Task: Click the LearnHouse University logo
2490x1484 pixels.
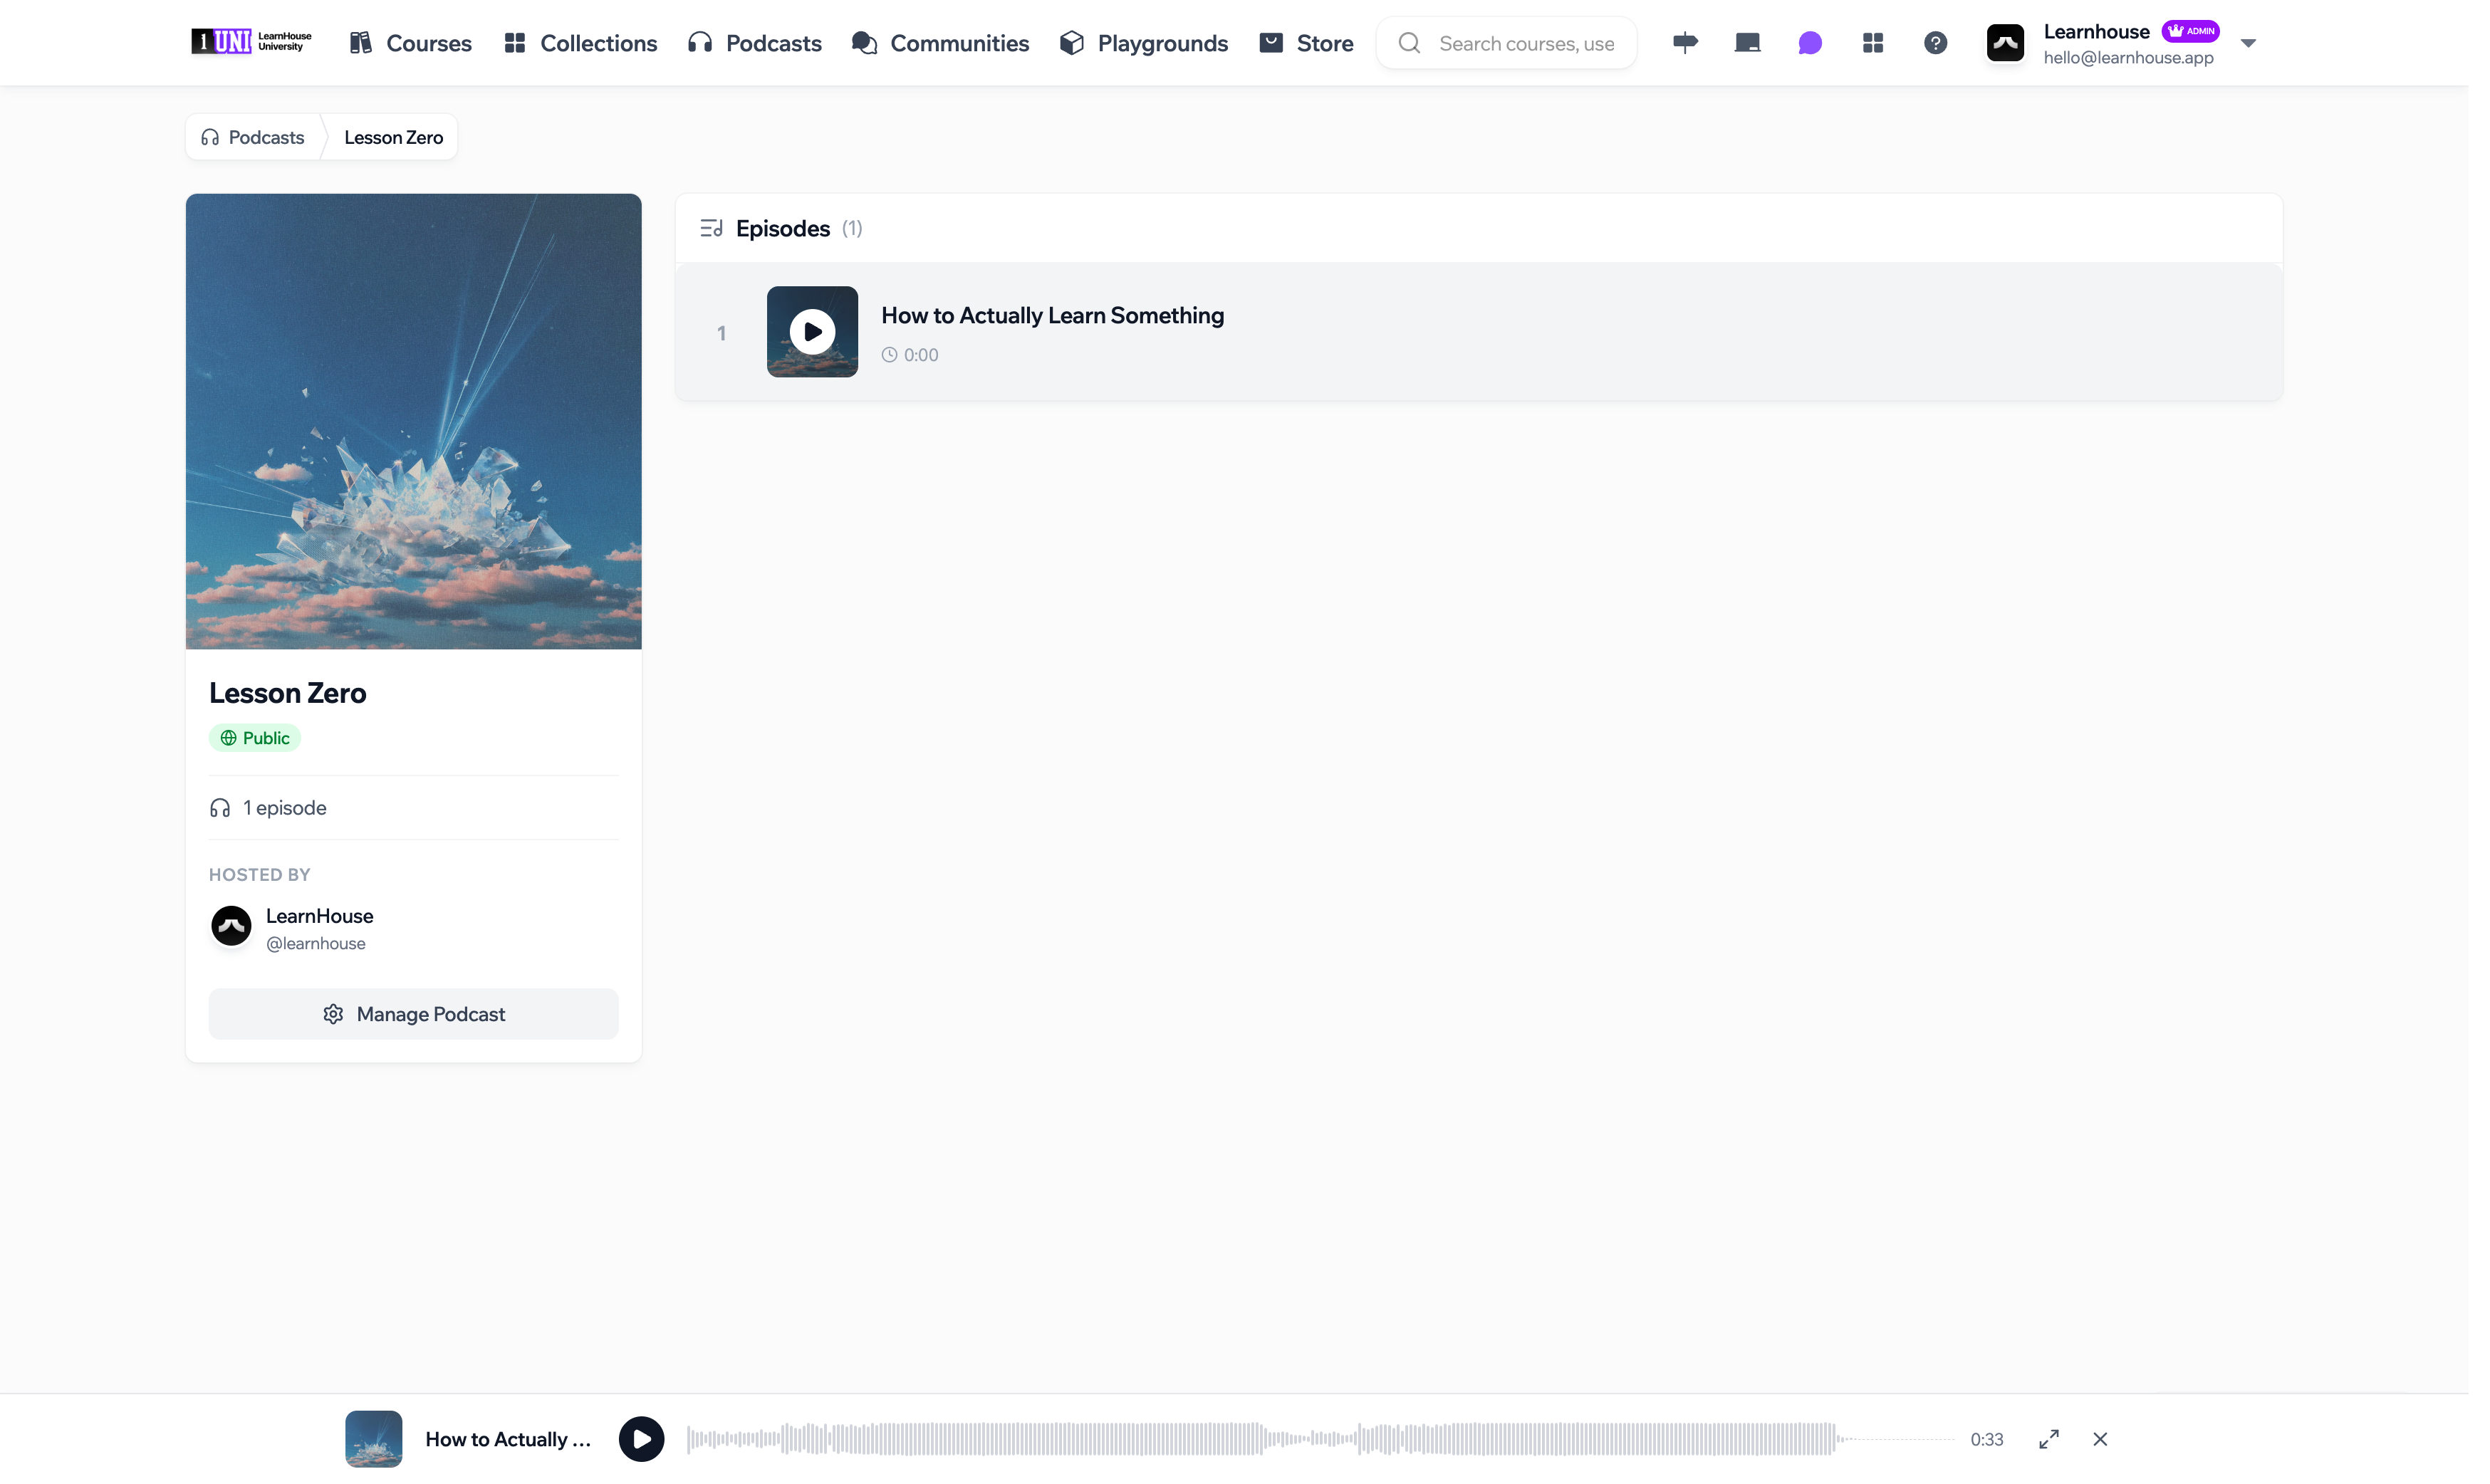Action: pyautogui.click(x=253, y=42)
